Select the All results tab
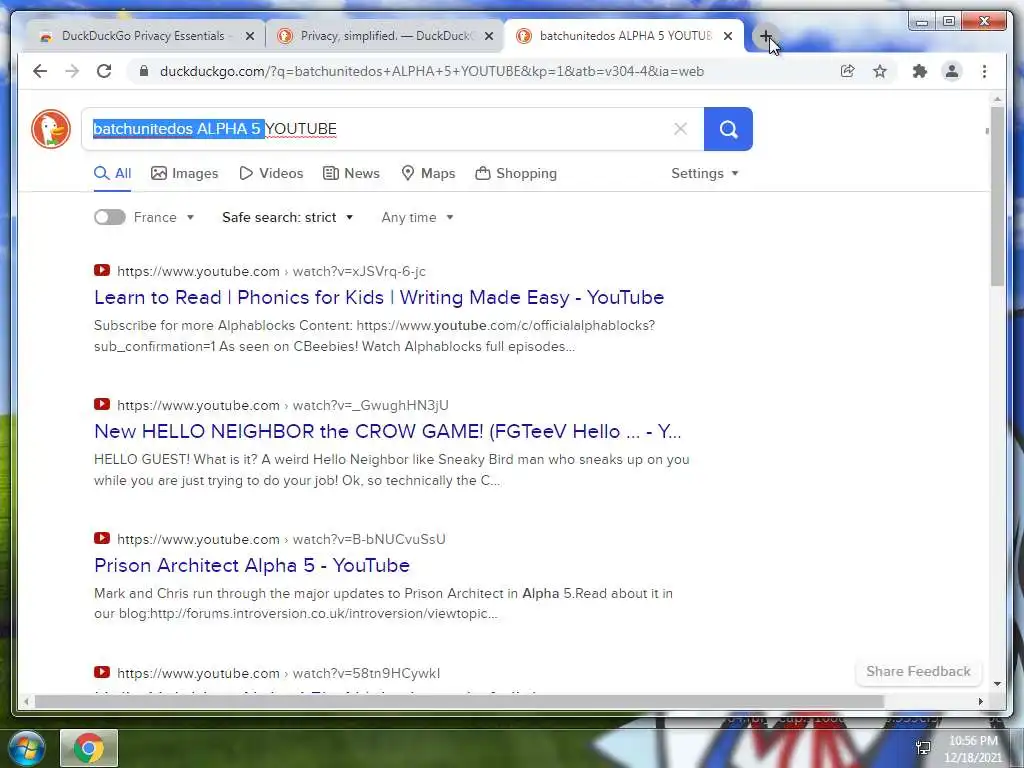This screenshot has height=768, width=1024. point(112,173)
